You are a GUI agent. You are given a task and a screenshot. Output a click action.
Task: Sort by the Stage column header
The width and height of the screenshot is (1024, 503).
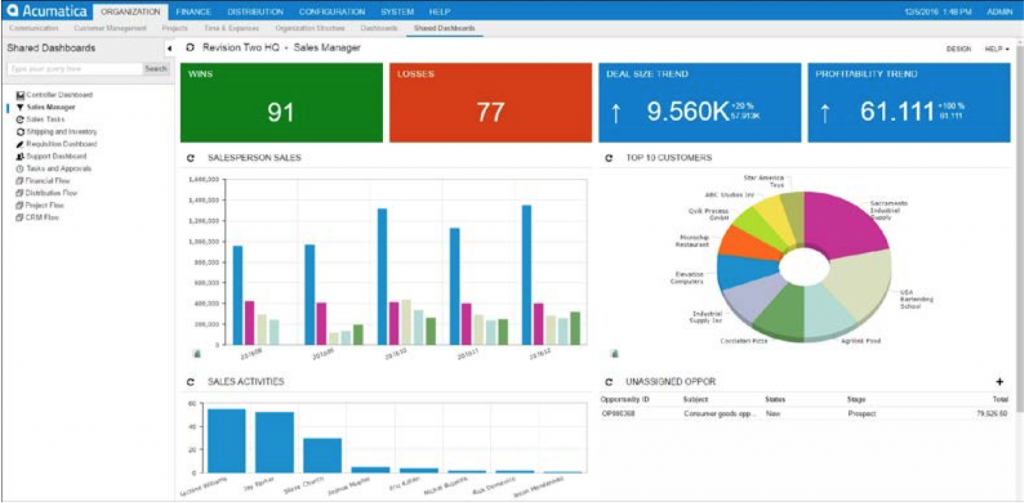pyautogui.click(x=856, y=399)
